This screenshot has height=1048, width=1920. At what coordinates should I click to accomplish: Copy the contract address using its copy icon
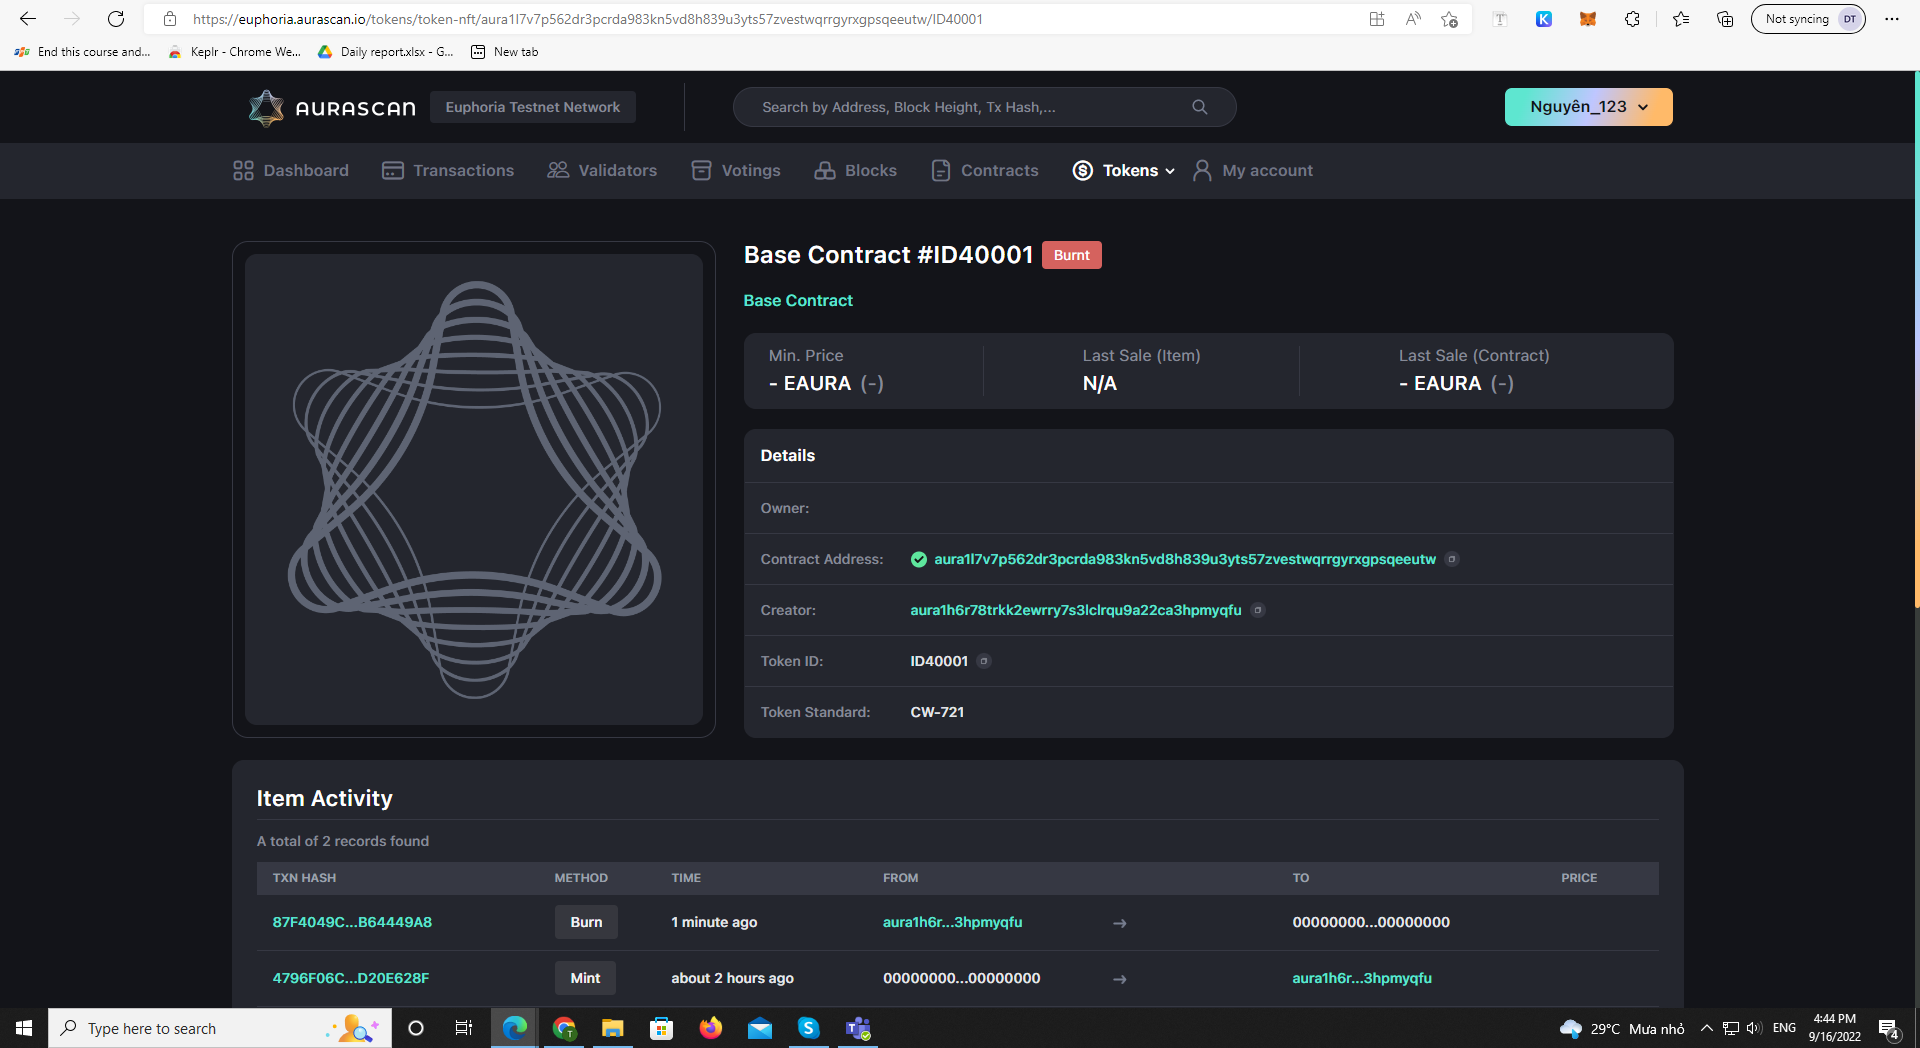pos(1452,559)
